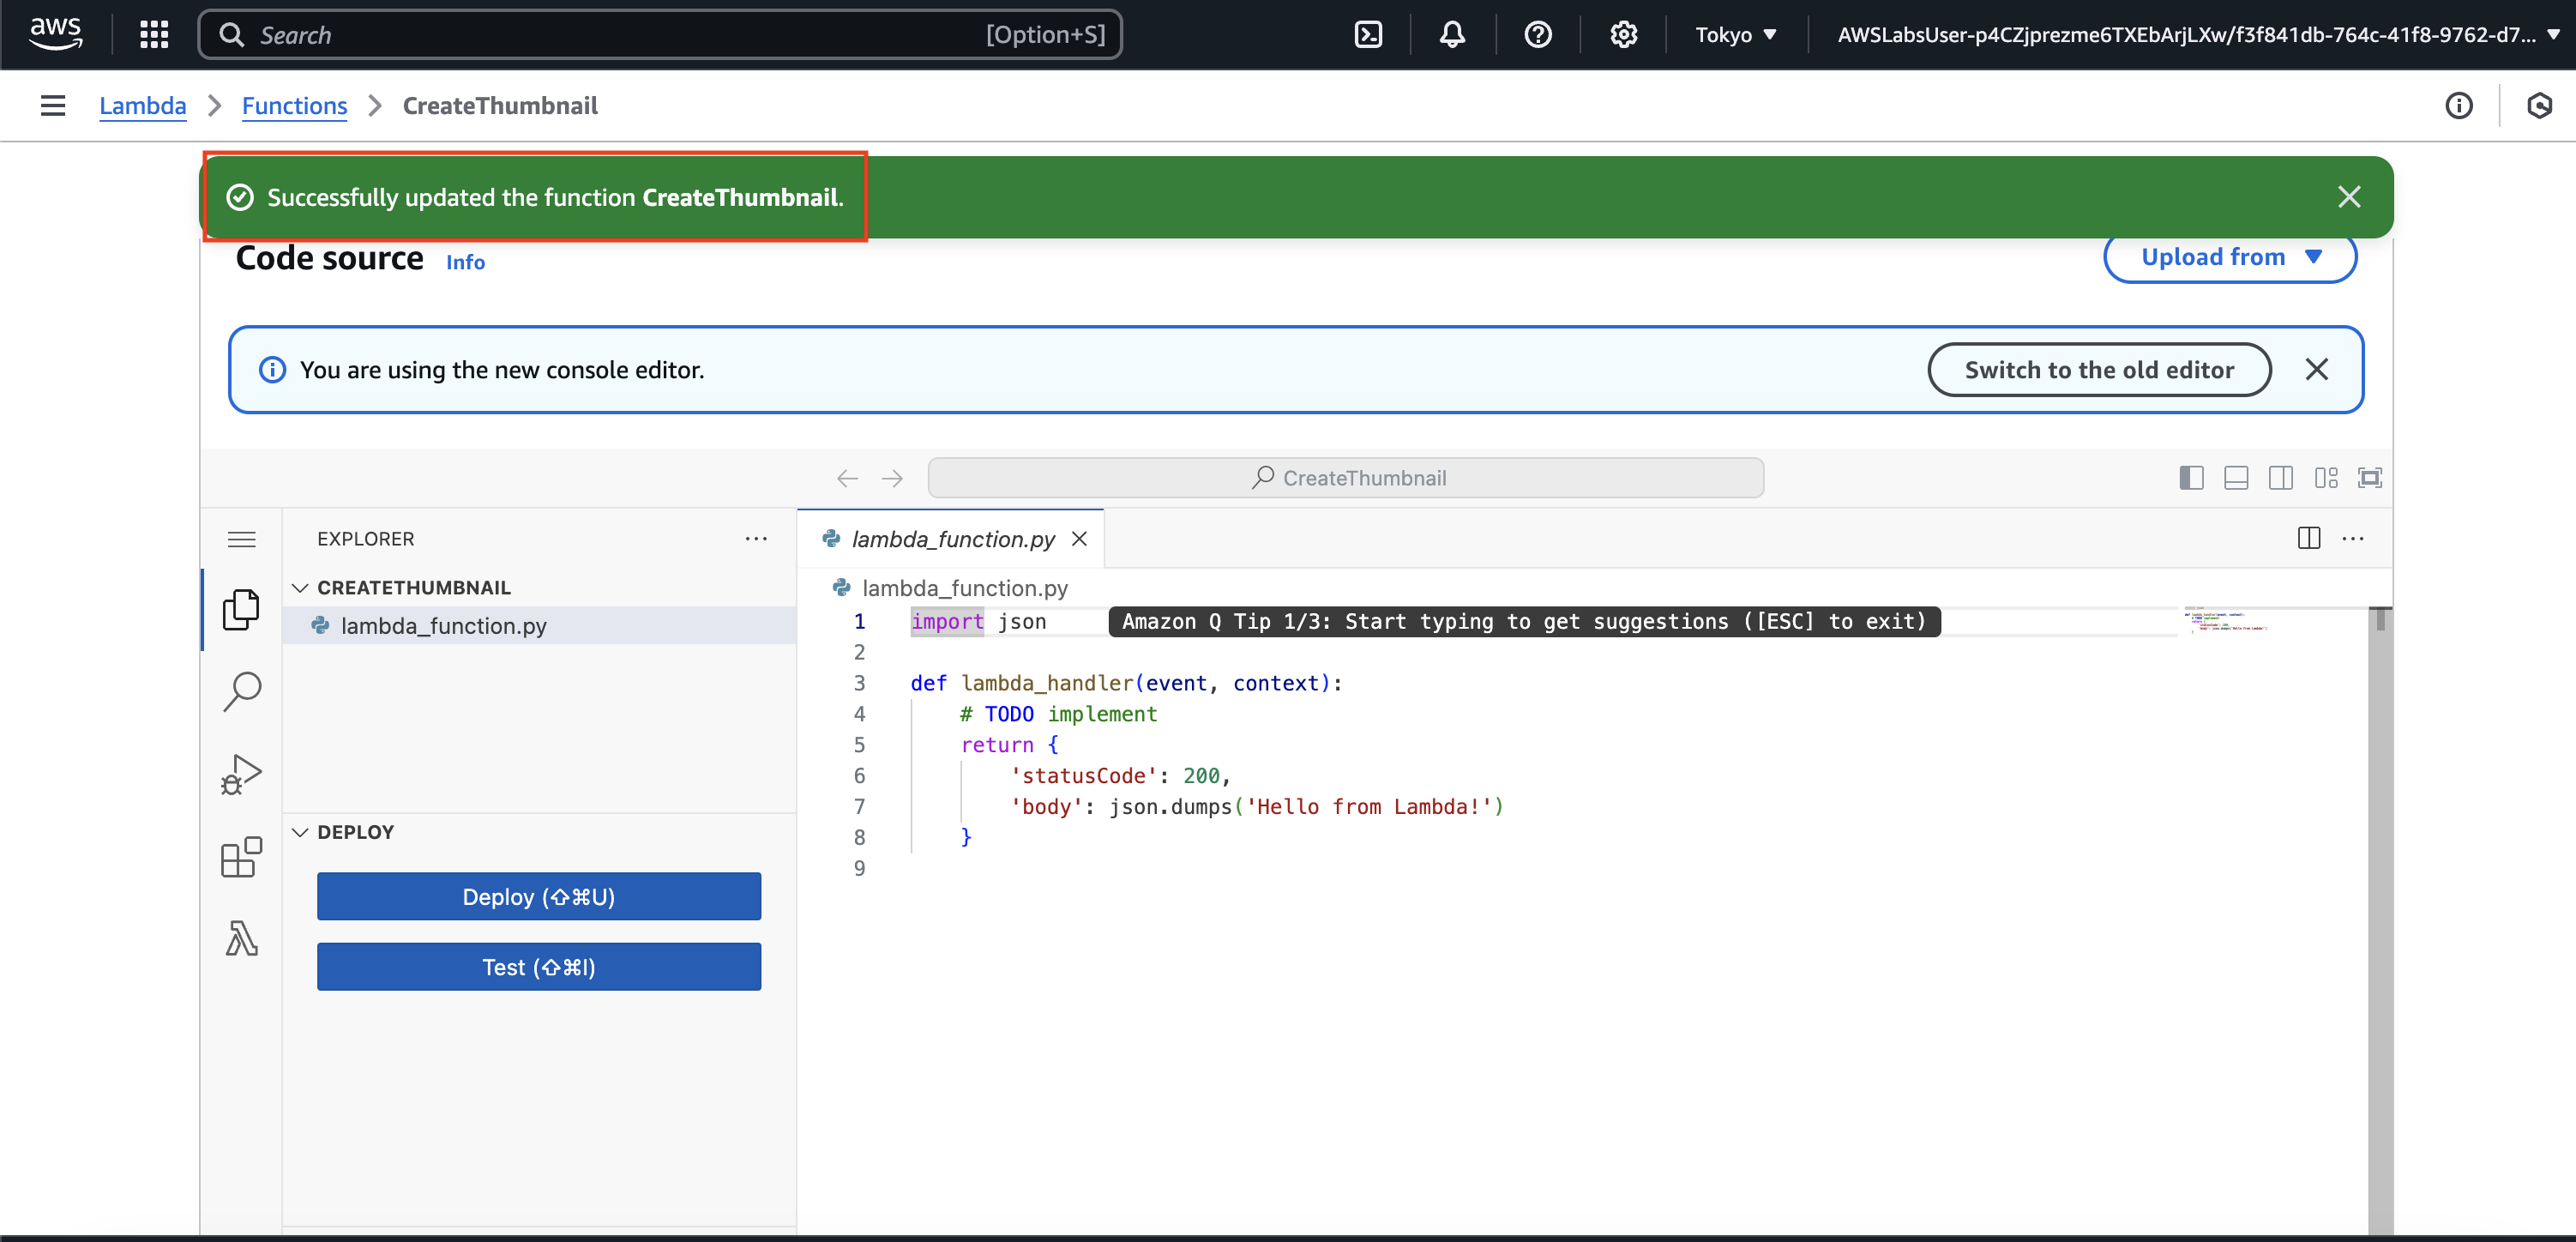Open the Search view in activity bar
This screenshot has width=2576, height=1242.
(241, 692)
